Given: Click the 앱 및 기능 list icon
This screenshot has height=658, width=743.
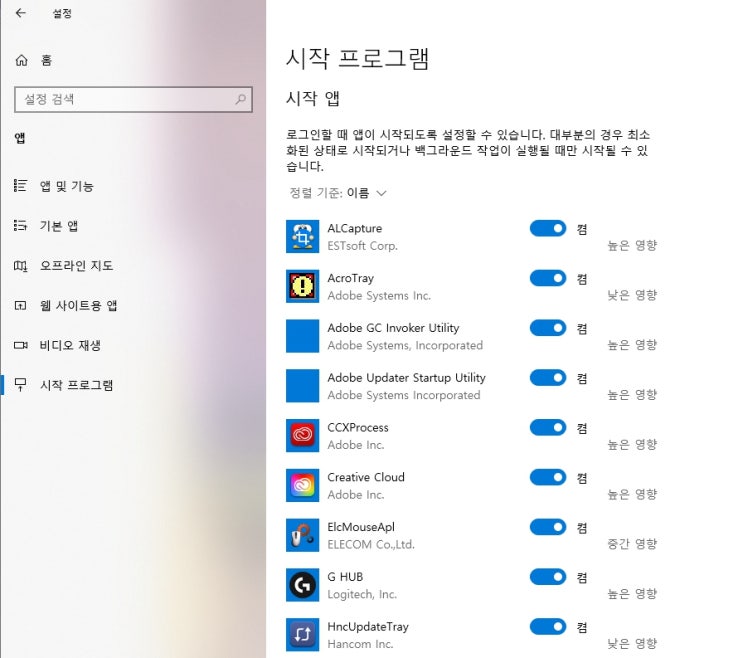Looking at the screenshot, I should pyautogui.click(x=20, y=186).
